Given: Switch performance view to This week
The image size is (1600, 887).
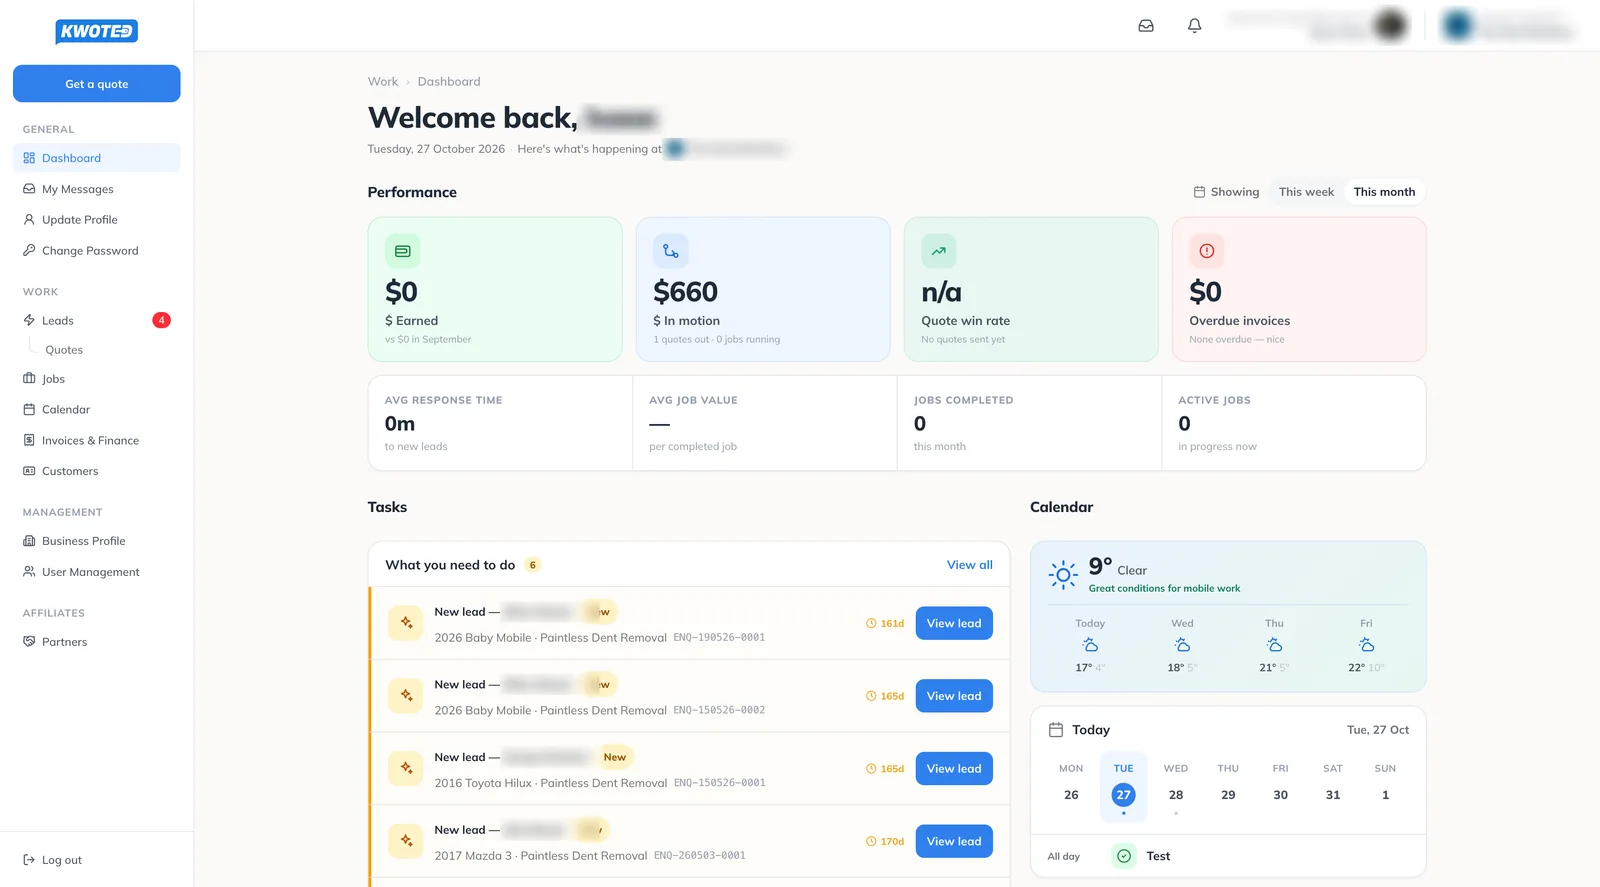Looking at the screenshot, I should 1306,192.
